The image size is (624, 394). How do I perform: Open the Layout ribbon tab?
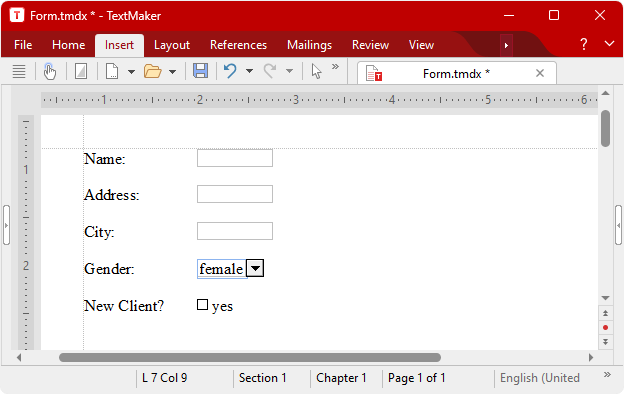point(172,45)
